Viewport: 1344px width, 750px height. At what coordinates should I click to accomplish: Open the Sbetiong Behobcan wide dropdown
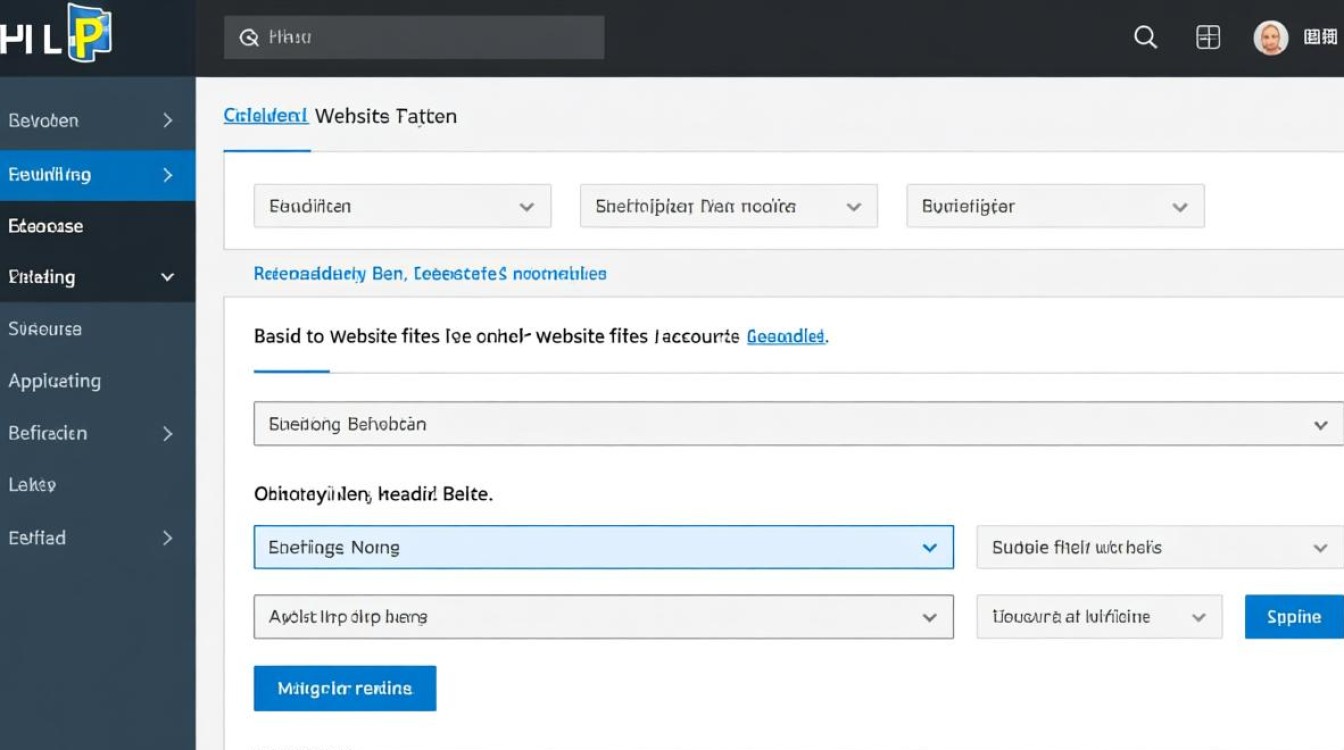797,424
